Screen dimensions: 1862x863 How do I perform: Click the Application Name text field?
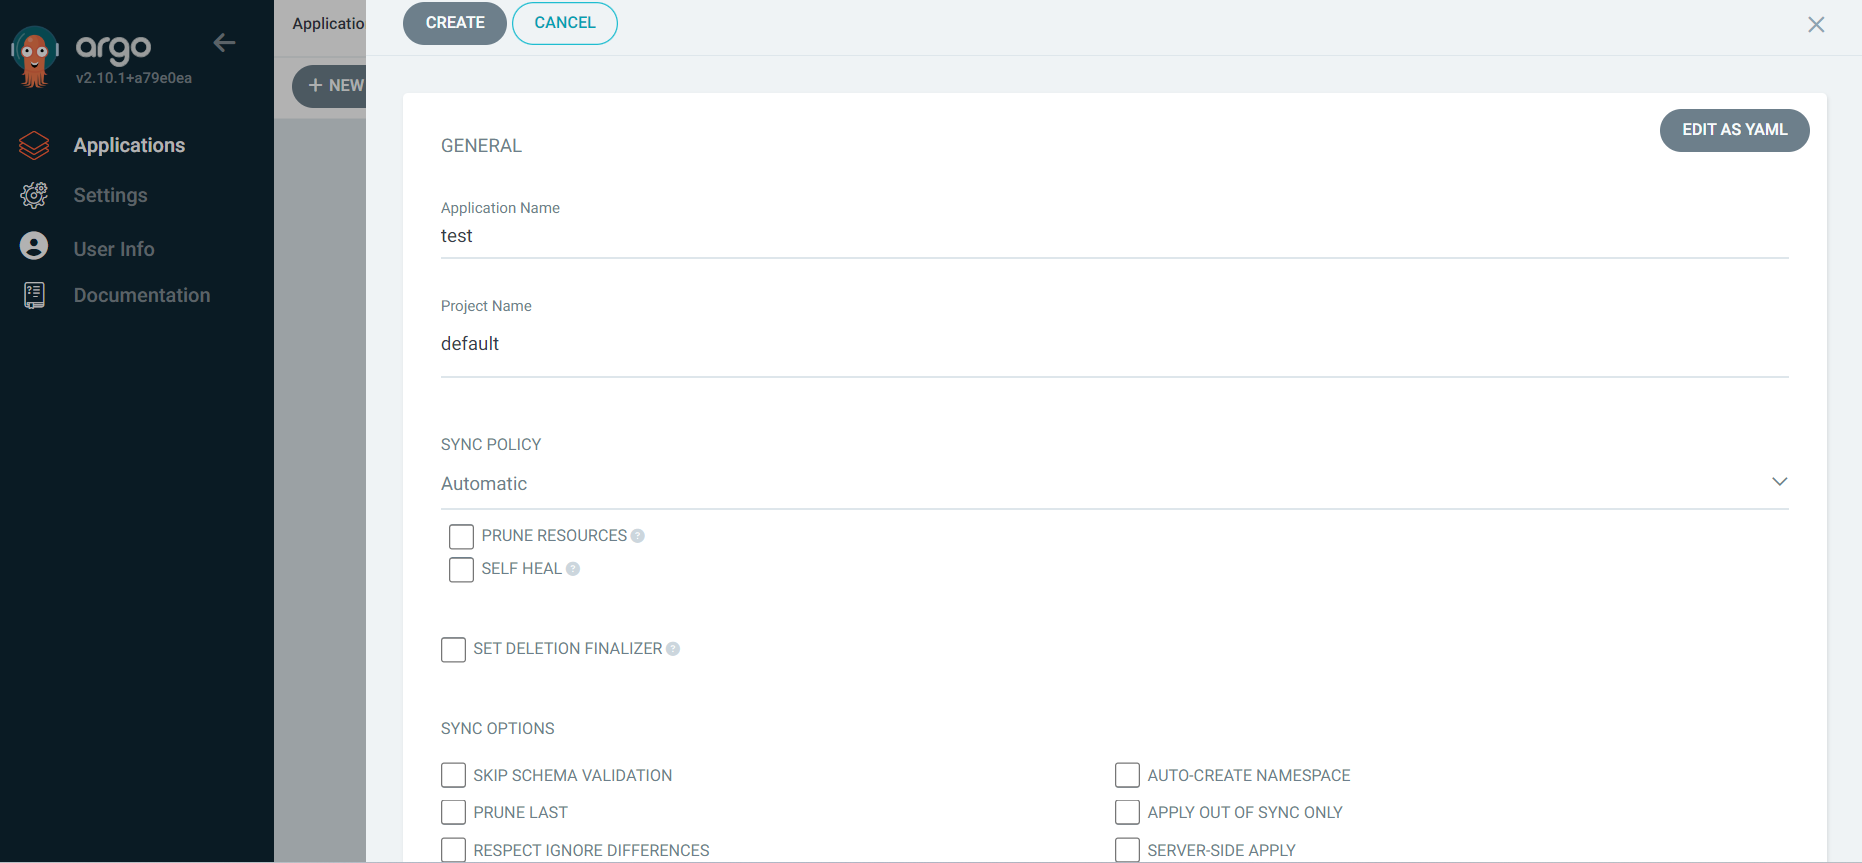click(1114, 236)
